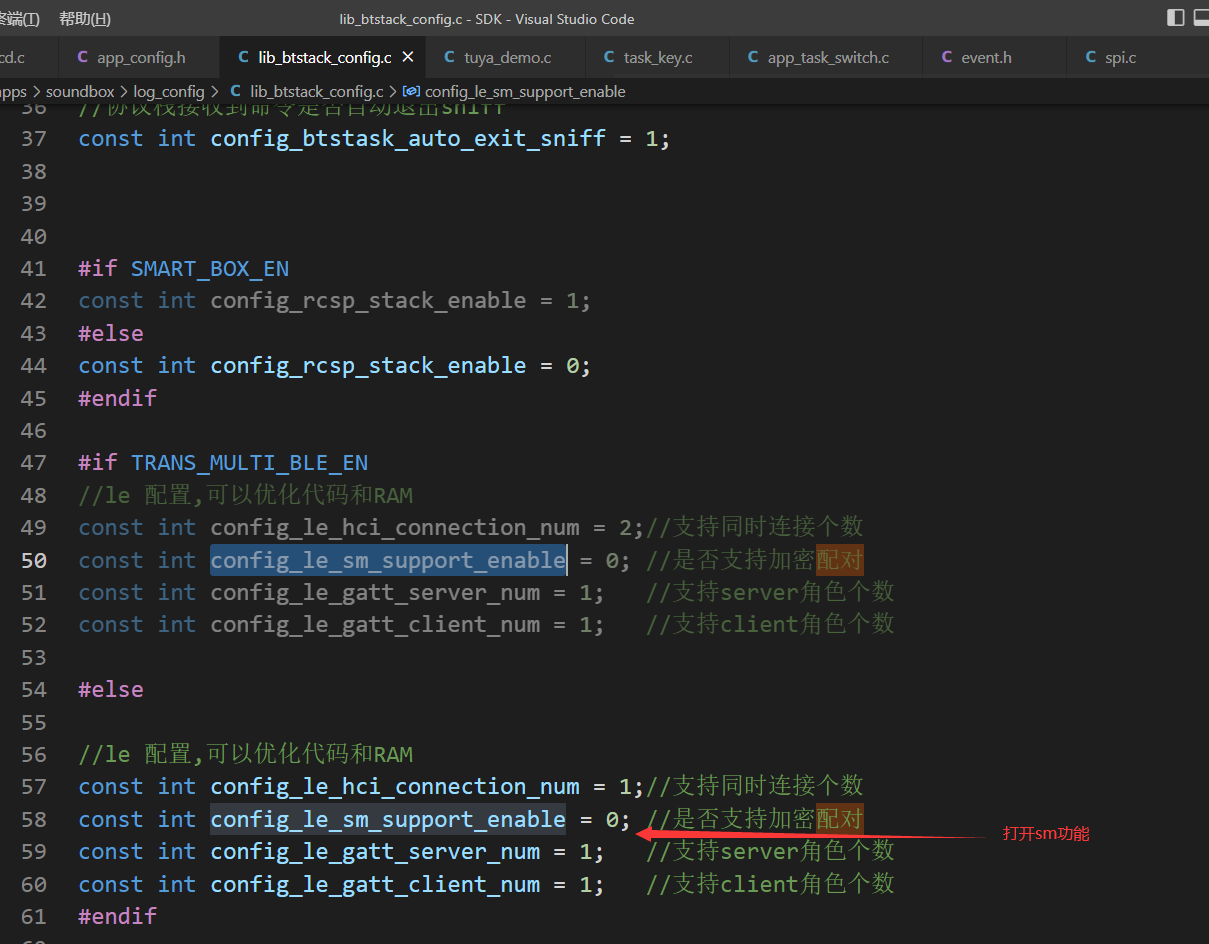Click line number 44 in the gutter

point(34,365)
